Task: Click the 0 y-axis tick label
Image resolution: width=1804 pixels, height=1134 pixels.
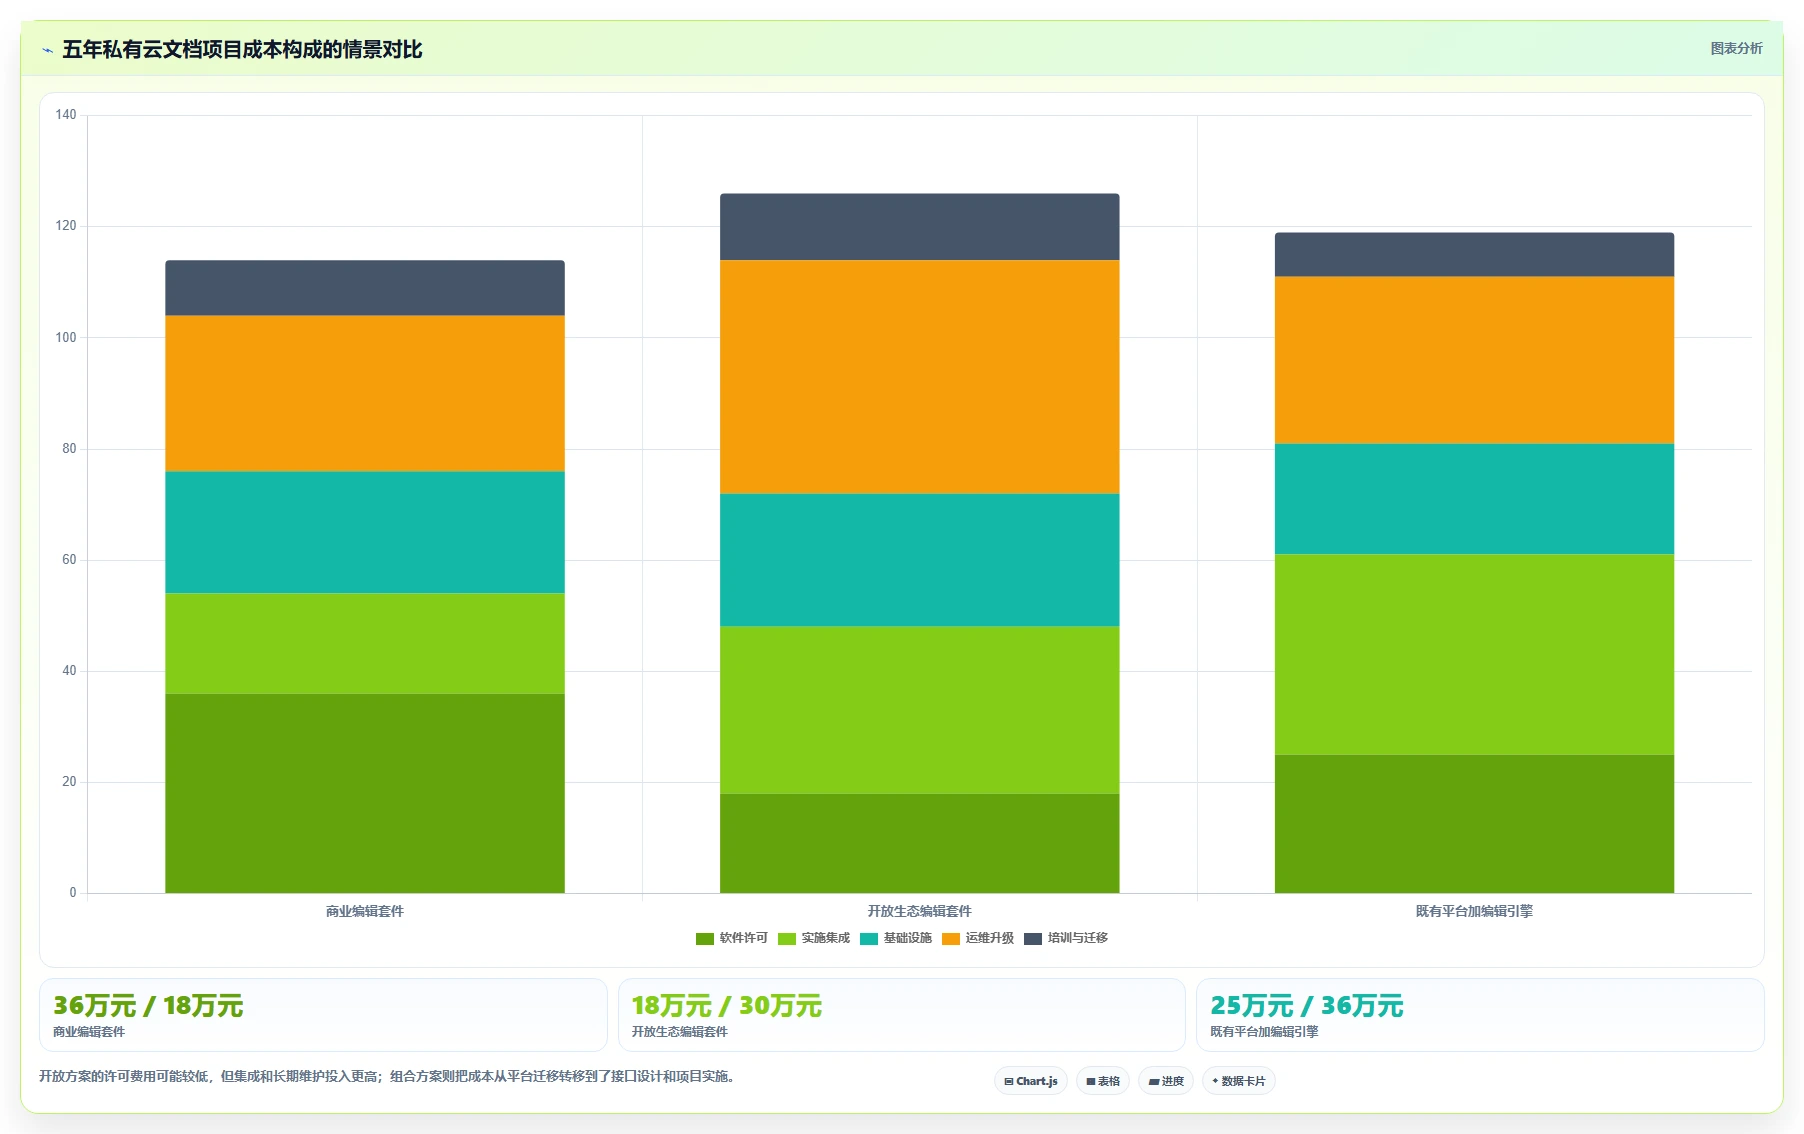Action: (x=73, y=893)
